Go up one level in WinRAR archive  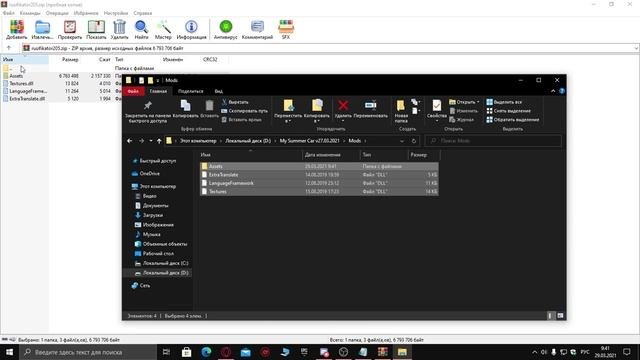pyautogui.click(x=9, y=48)
